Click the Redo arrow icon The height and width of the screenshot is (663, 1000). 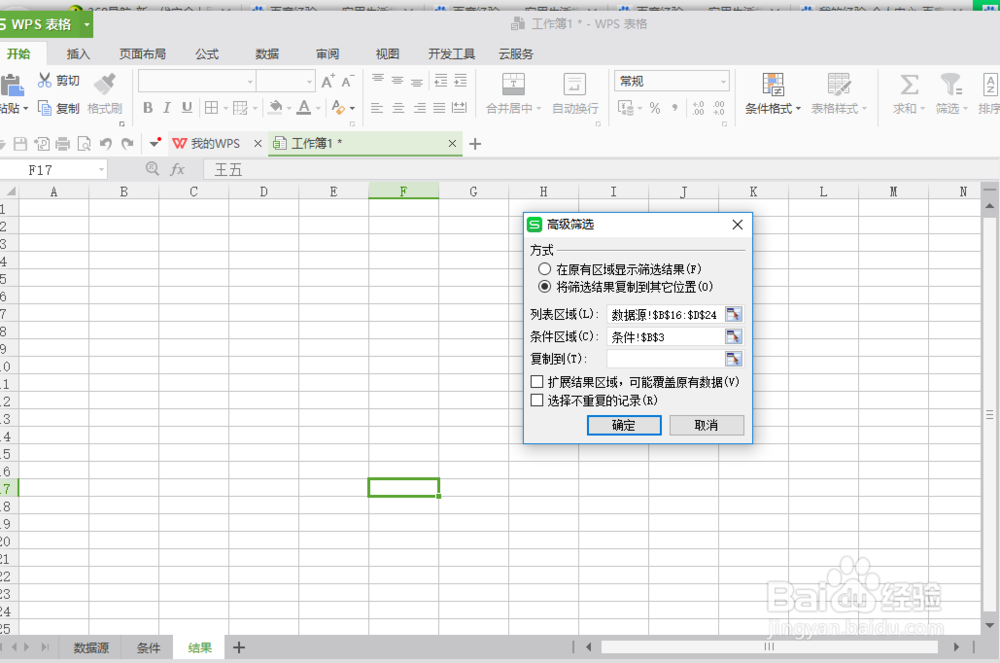(128, 144)
